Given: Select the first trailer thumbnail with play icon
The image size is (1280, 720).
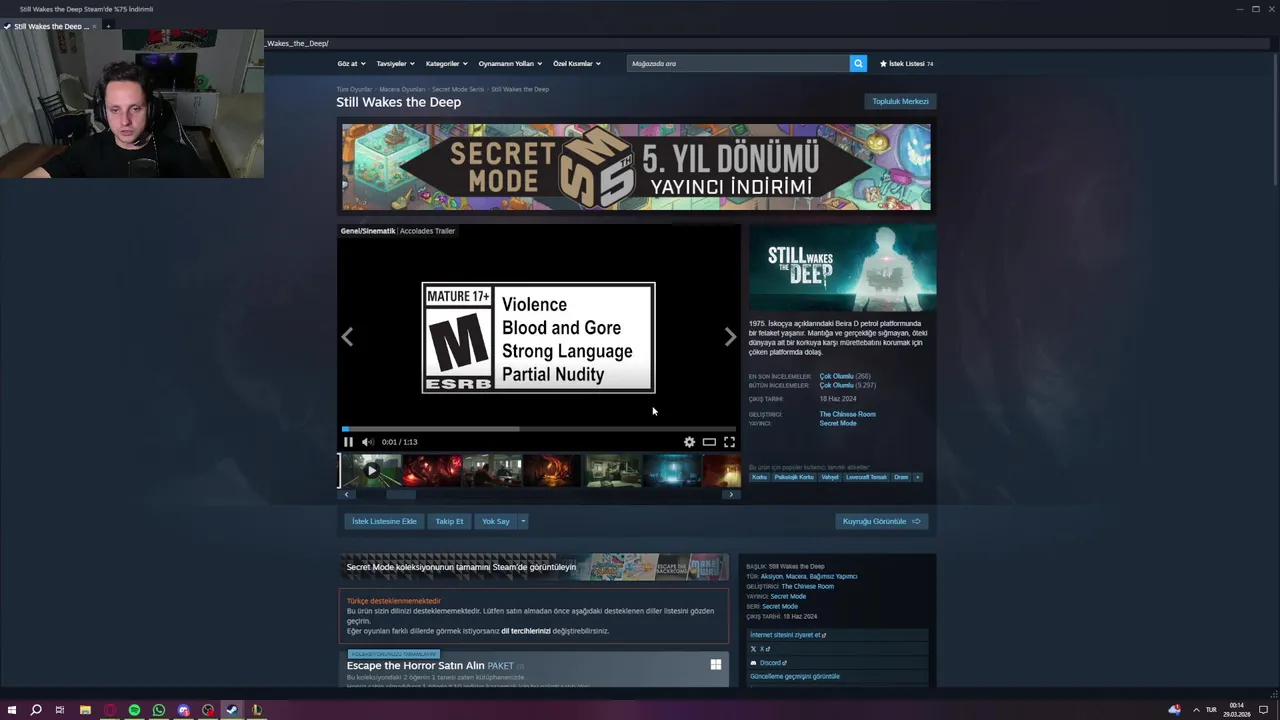Looking at the screenshot, I should point(371,470).
